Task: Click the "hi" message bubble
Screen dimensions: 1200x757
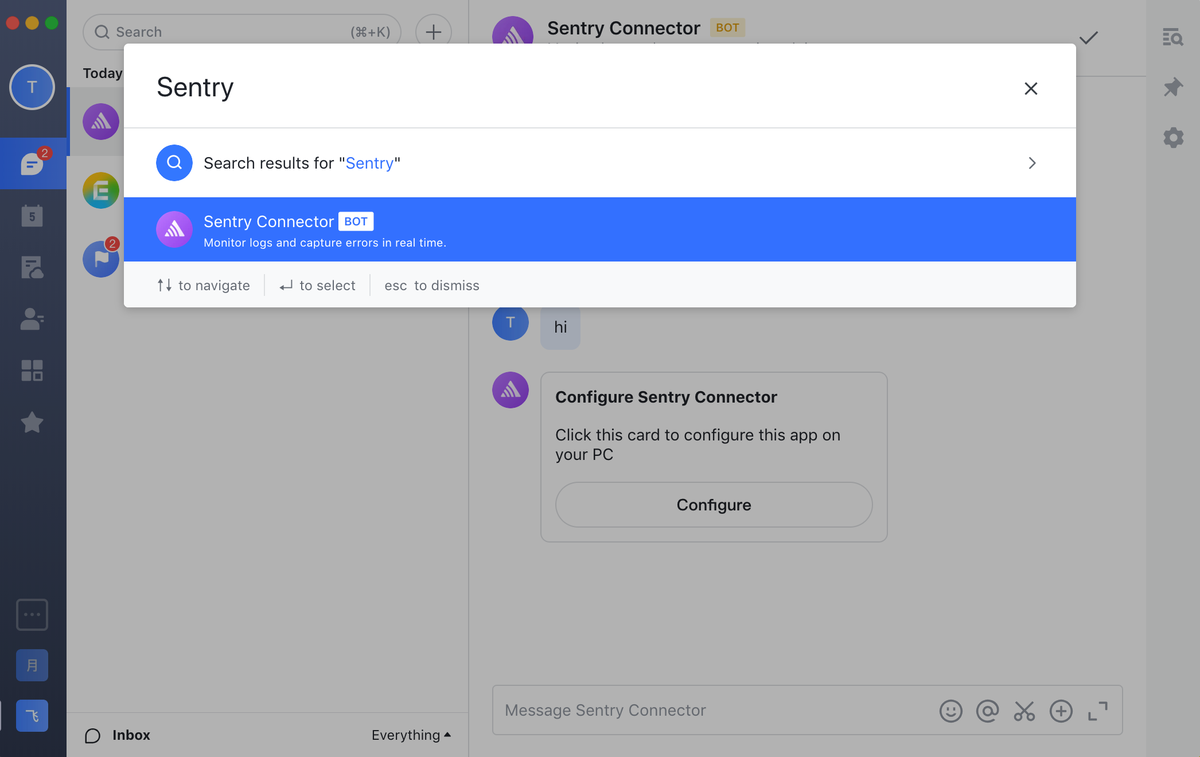Action: tap(560, 327)
